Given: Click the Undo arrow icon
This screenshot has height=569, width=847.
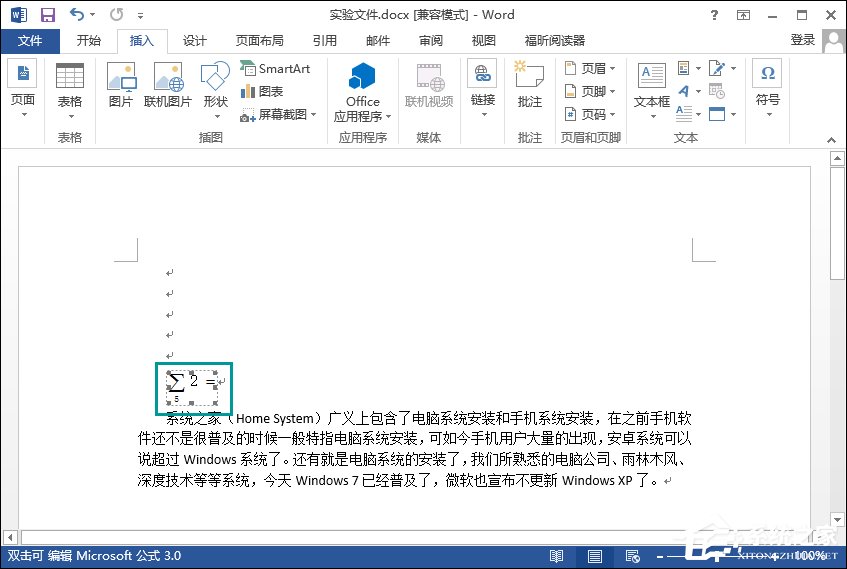Looking at the screenshot, I should 78,15.
